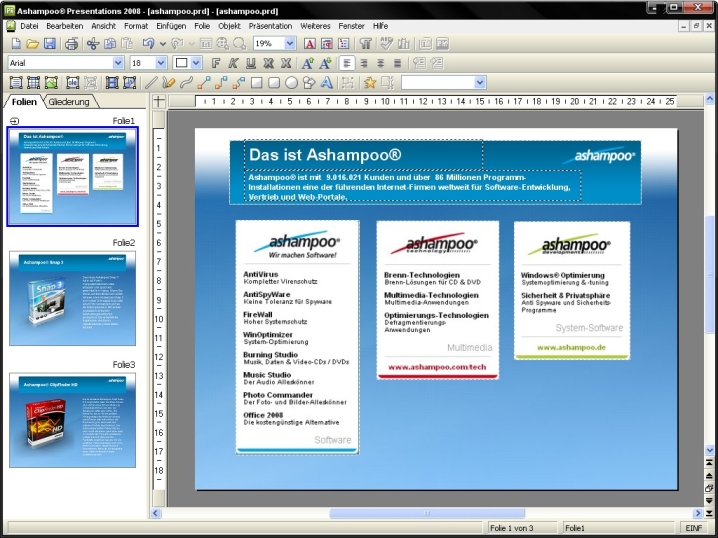Open the font size 18 dropdown
This screenshot has width=718, height=538.
click(161, 63)
